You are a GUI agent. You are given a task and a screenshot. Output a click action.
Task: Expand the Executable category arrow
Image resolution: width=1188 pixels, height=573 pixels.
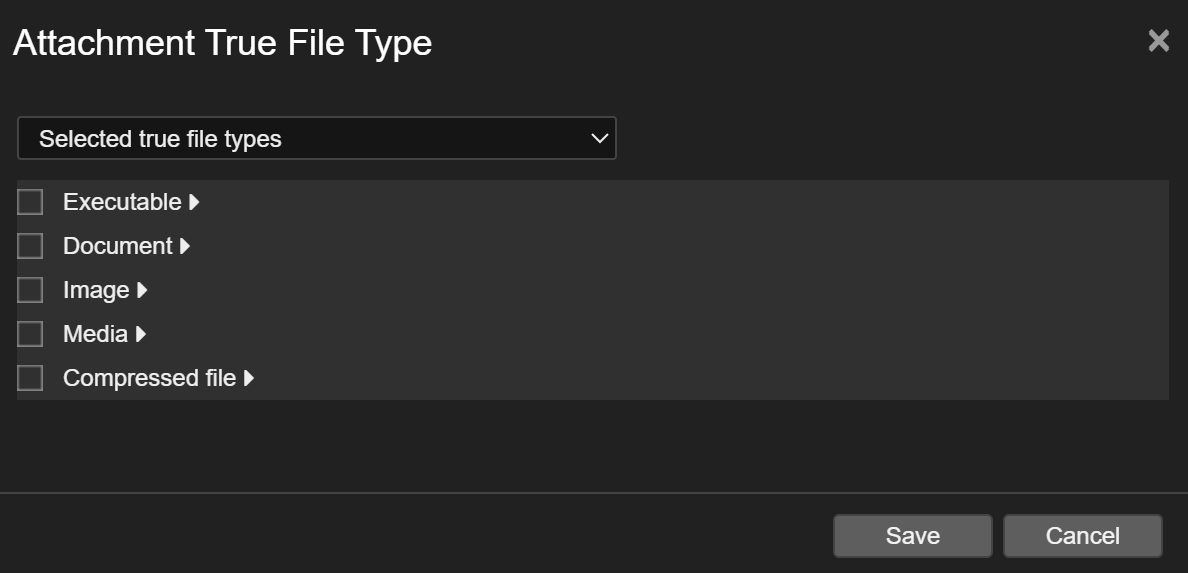point(194,202)
